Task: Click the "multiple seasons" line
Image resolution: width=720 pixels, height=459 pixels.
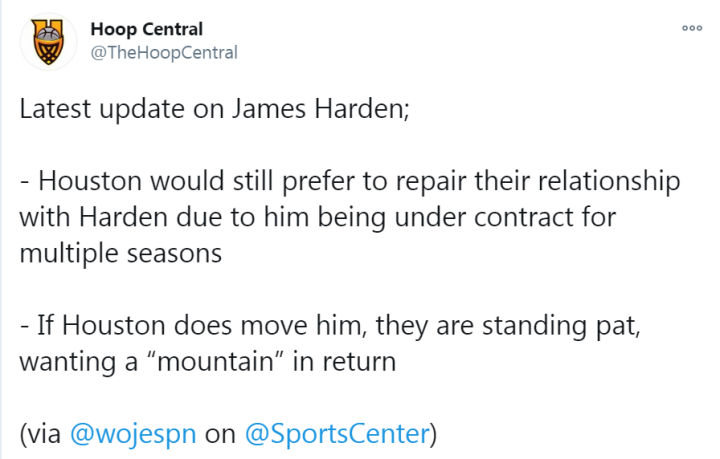Action: 120,254
